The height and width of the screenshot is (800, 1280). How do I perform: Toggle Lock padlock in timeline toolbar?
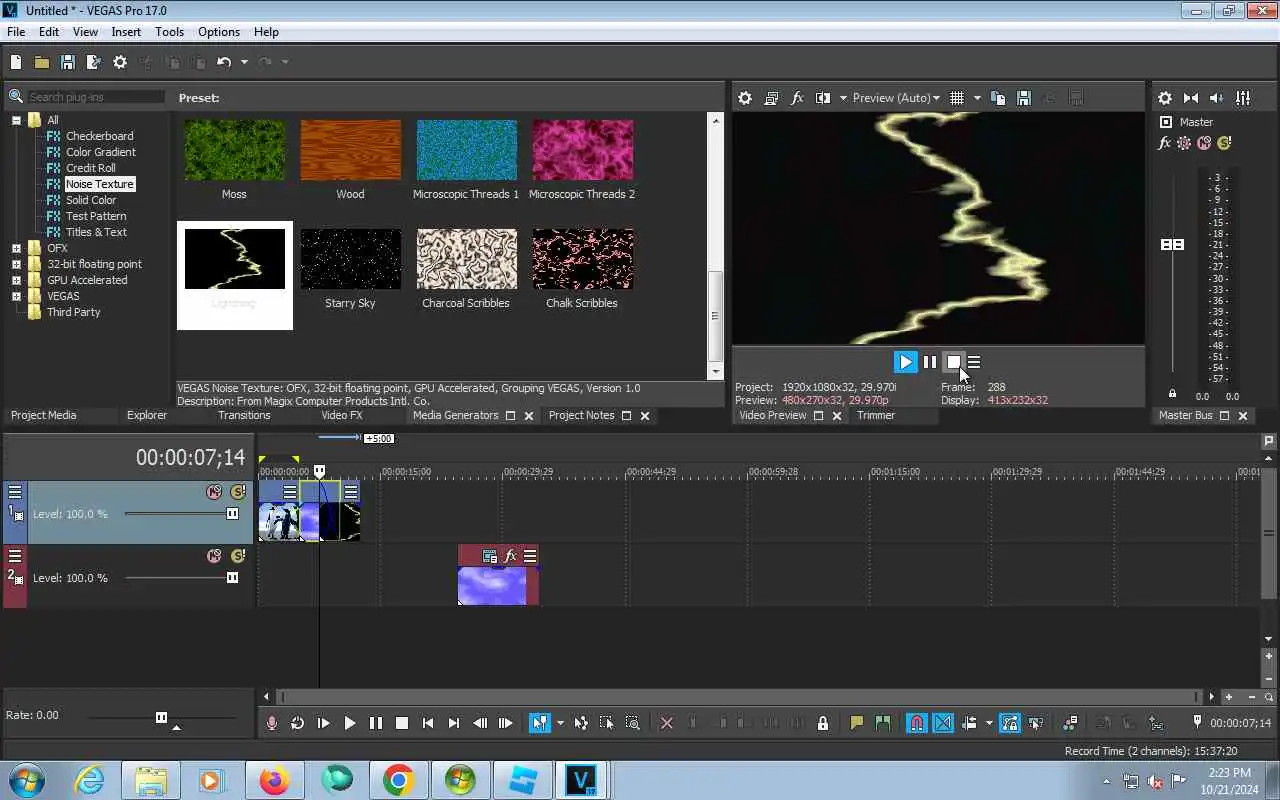tap(823, 723)
